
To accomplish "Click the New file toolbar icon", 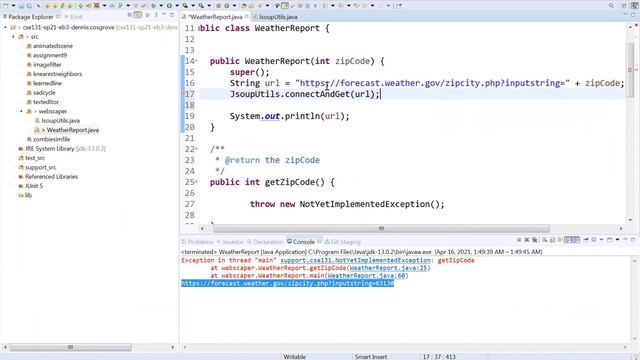I will tap(5, 6).
